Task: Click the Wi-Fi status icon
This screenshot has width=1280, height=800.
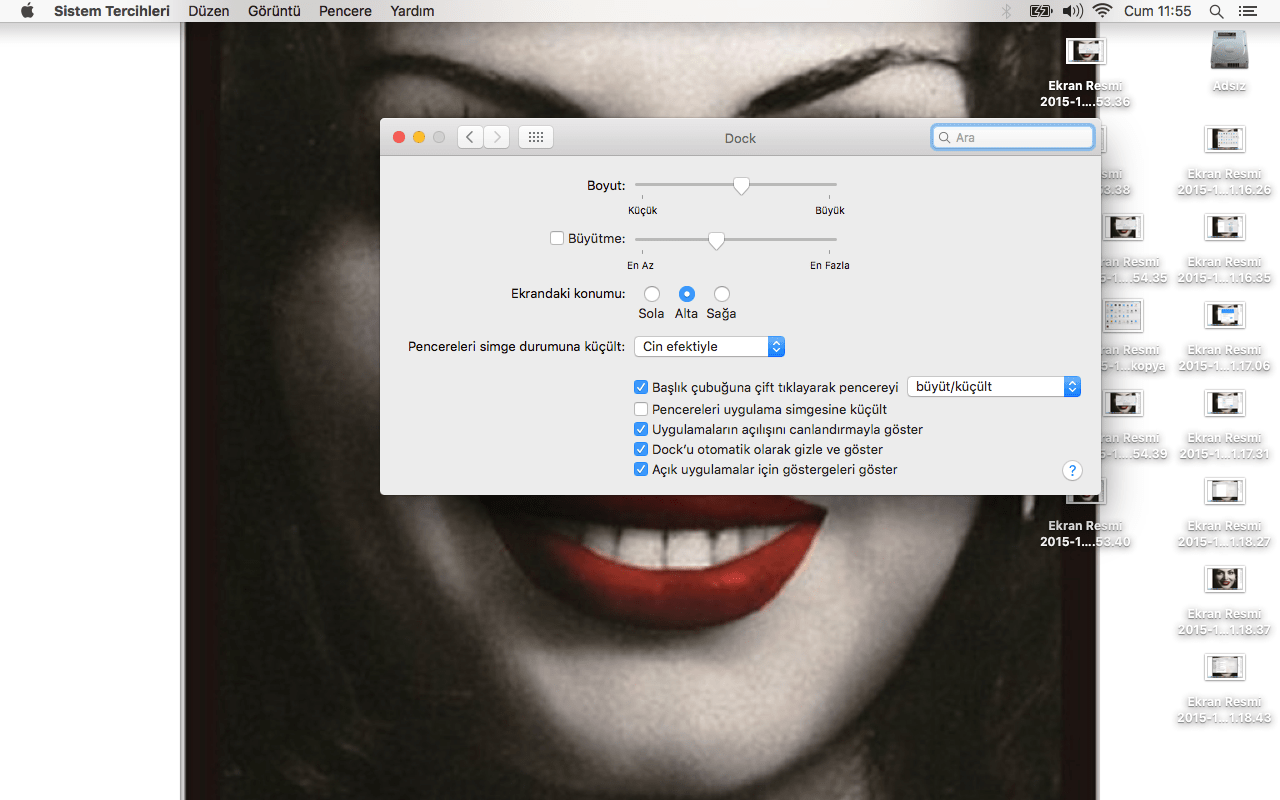Action: 1102,11
